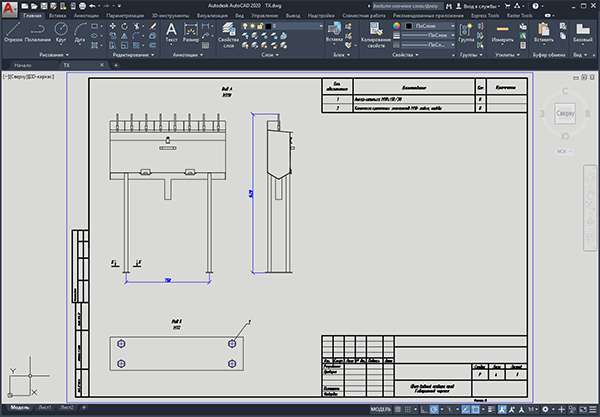Toggle object snap tracking in status bar
Viewport: 600px width, 417px height.
[465, 409]
